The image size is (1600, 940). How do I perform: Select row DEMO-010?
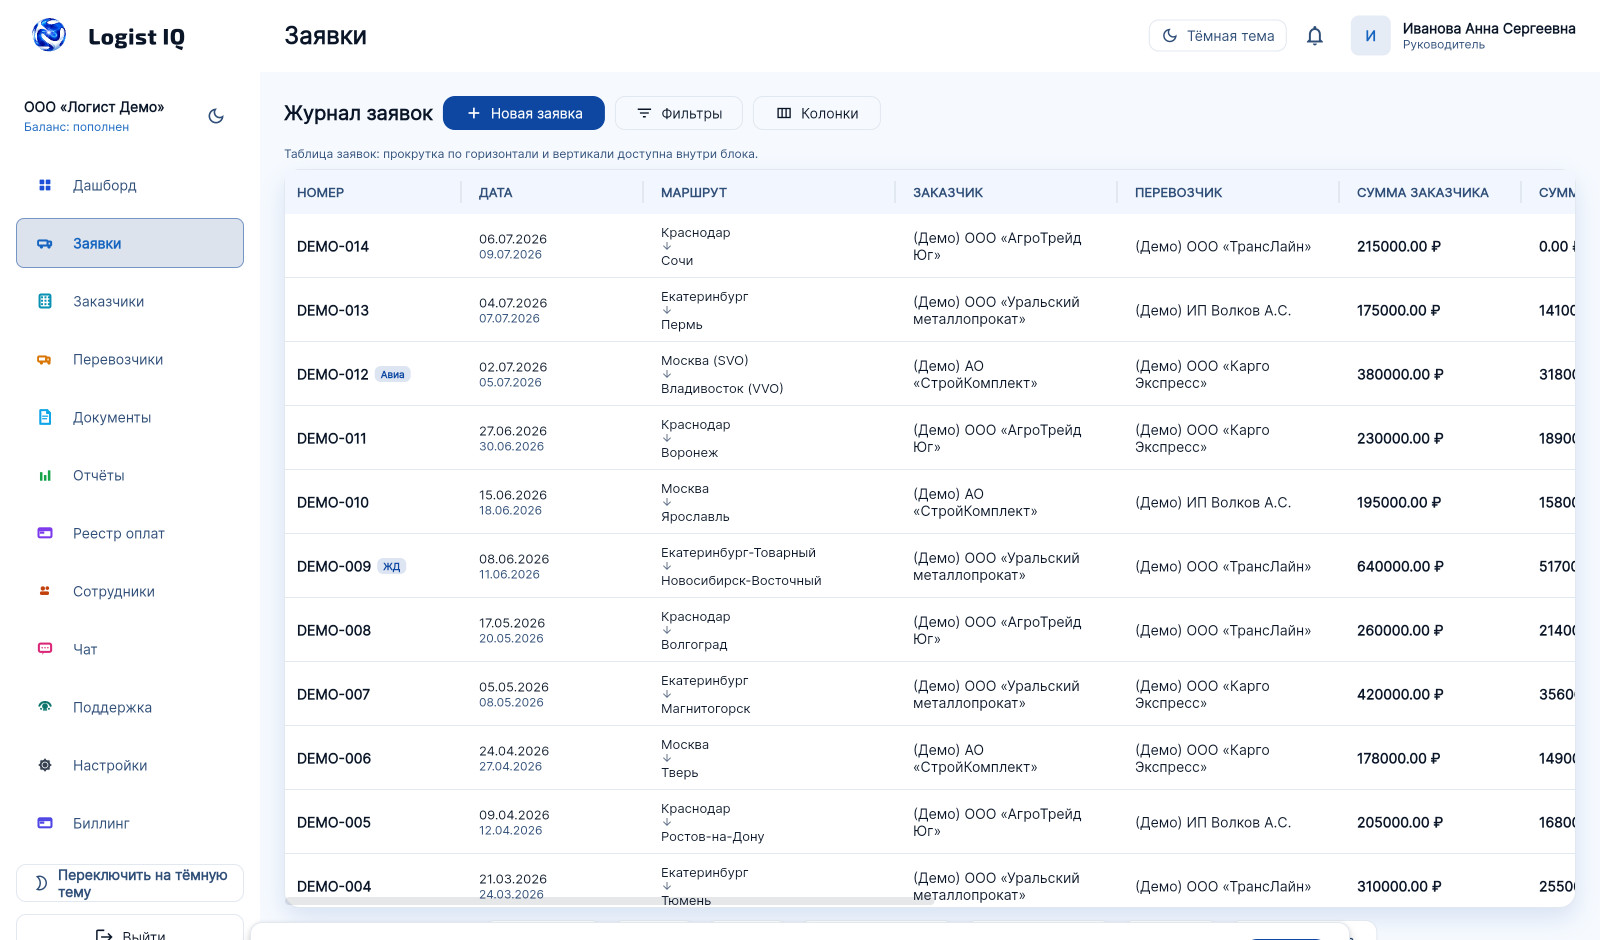[x=930, y=502]
